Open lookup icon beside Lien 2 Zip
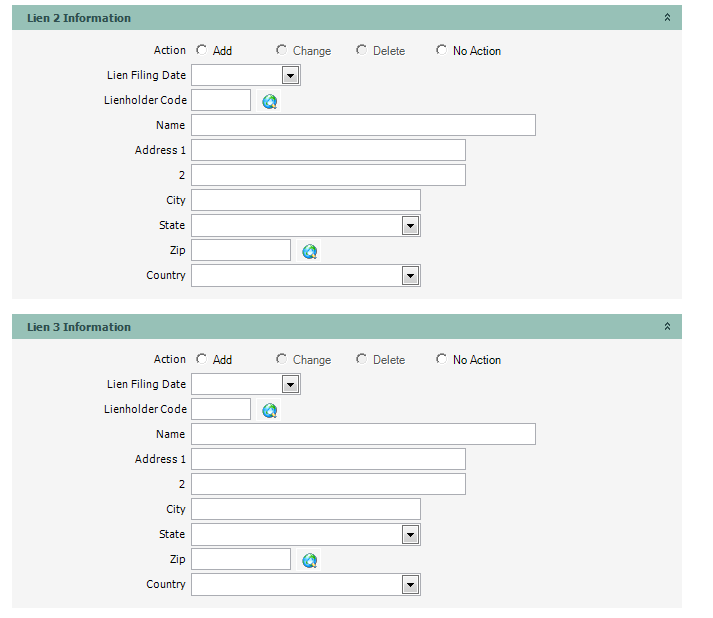713x618 pixels. click(309, 251)
